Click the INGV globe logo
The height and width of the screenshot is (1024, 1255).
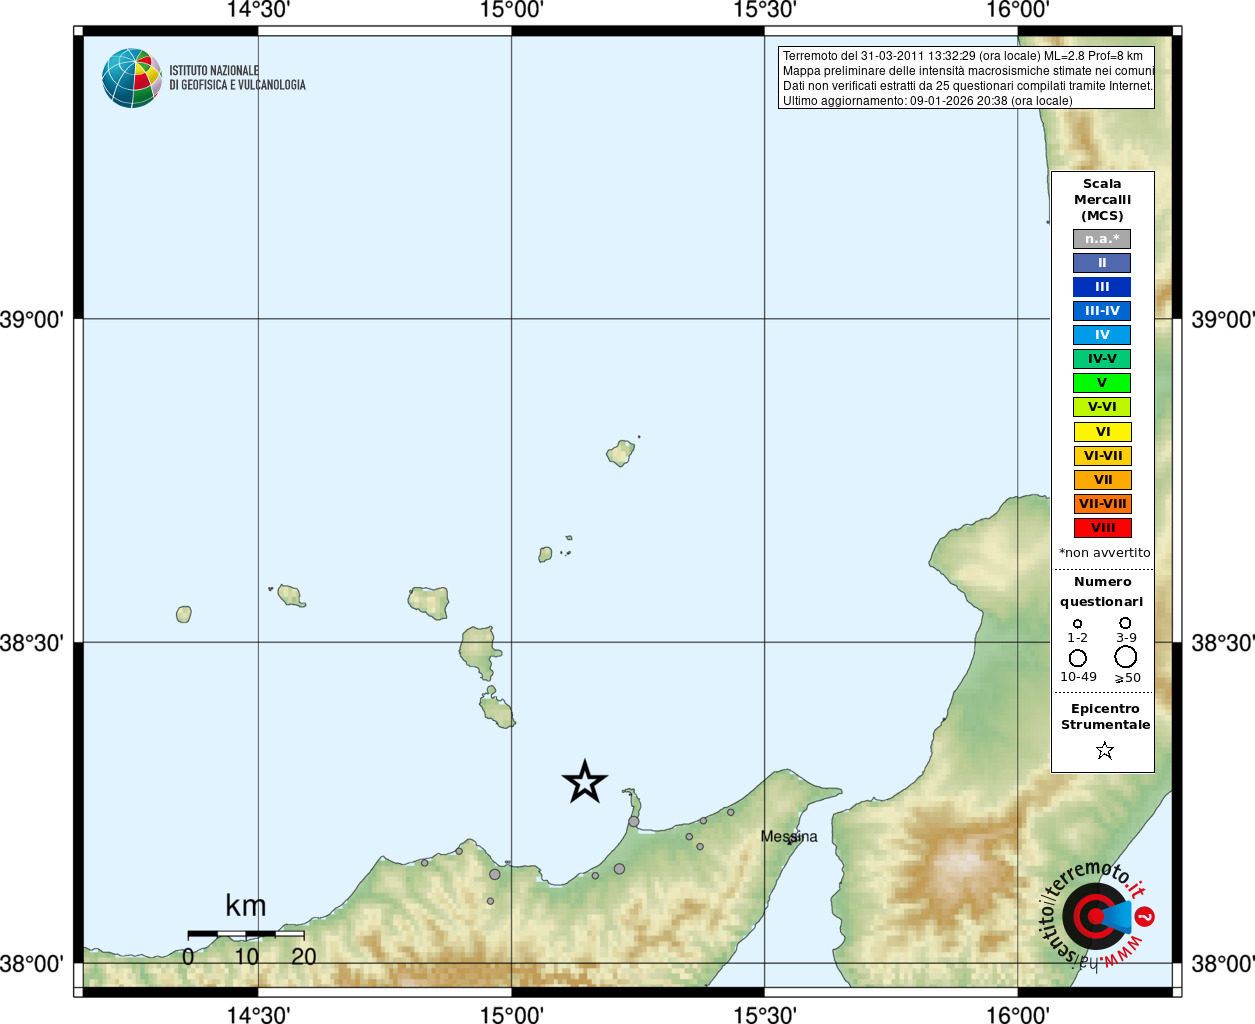132,78
